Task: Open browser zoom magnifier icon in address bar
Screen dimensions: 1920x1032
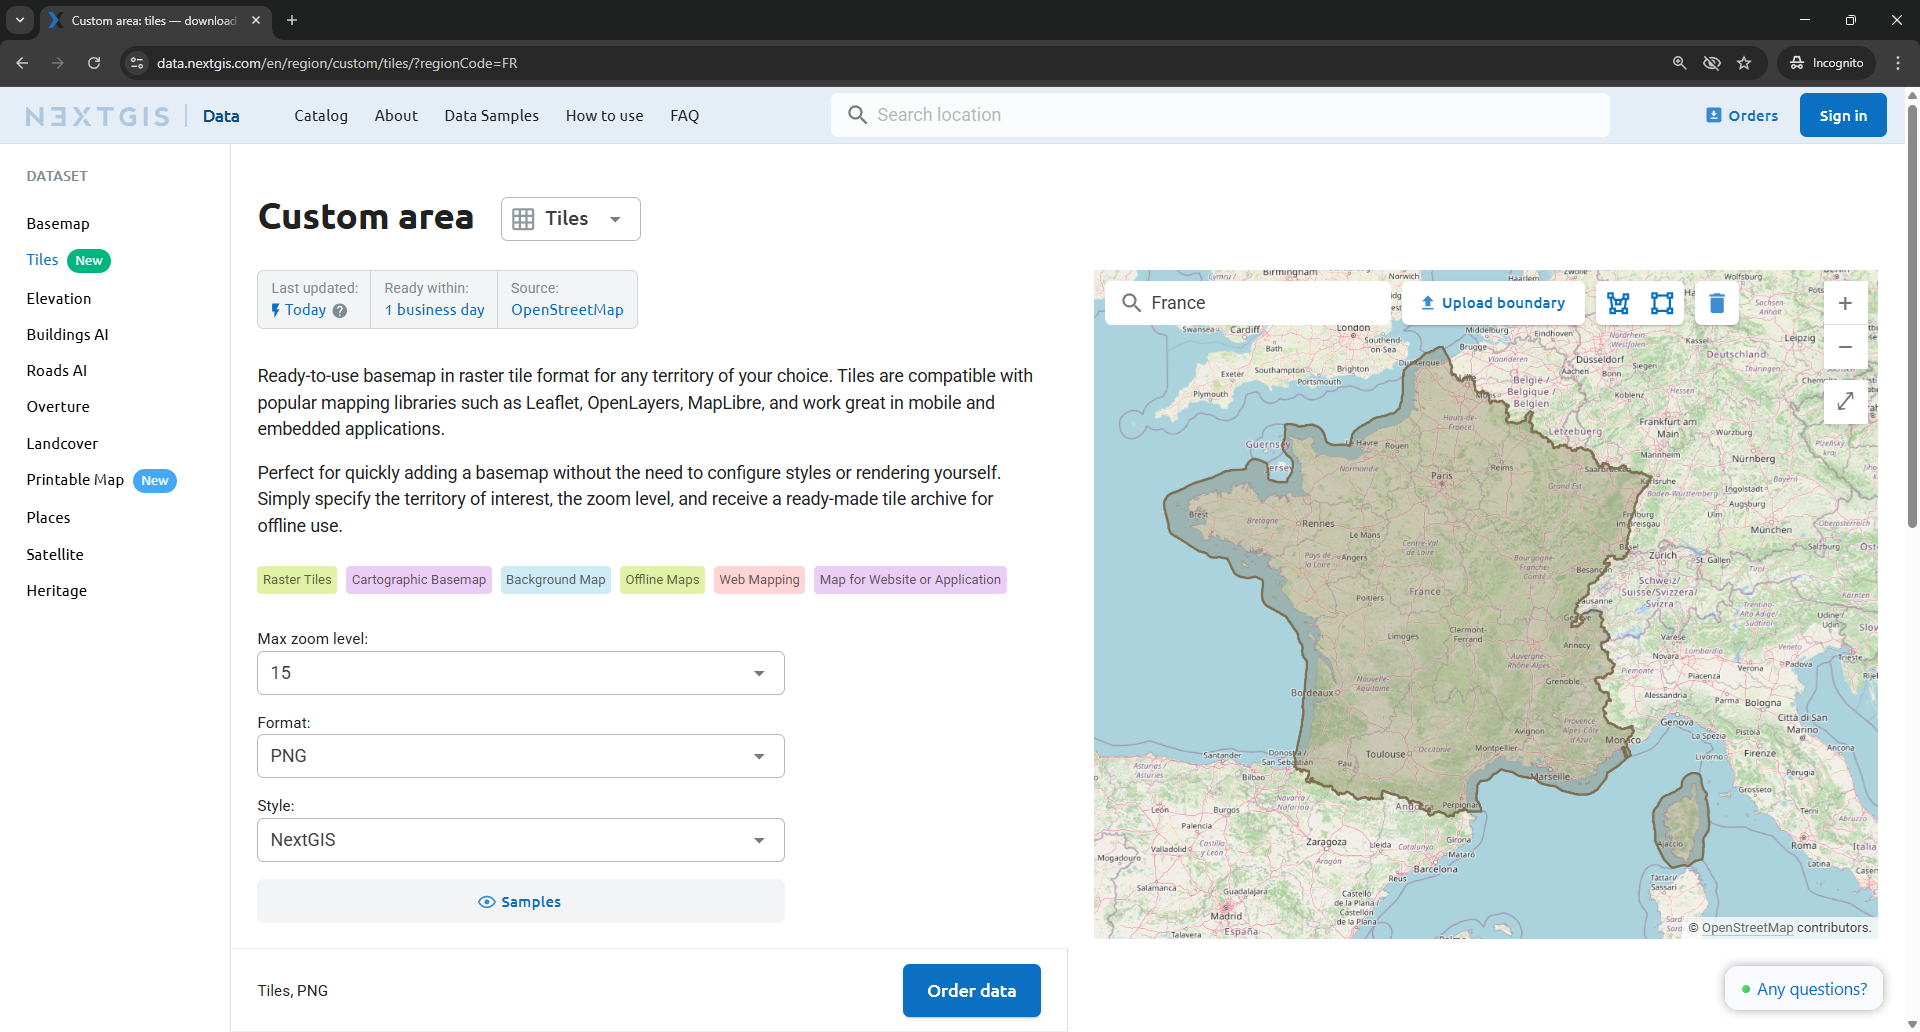Action: (1680, 63)
